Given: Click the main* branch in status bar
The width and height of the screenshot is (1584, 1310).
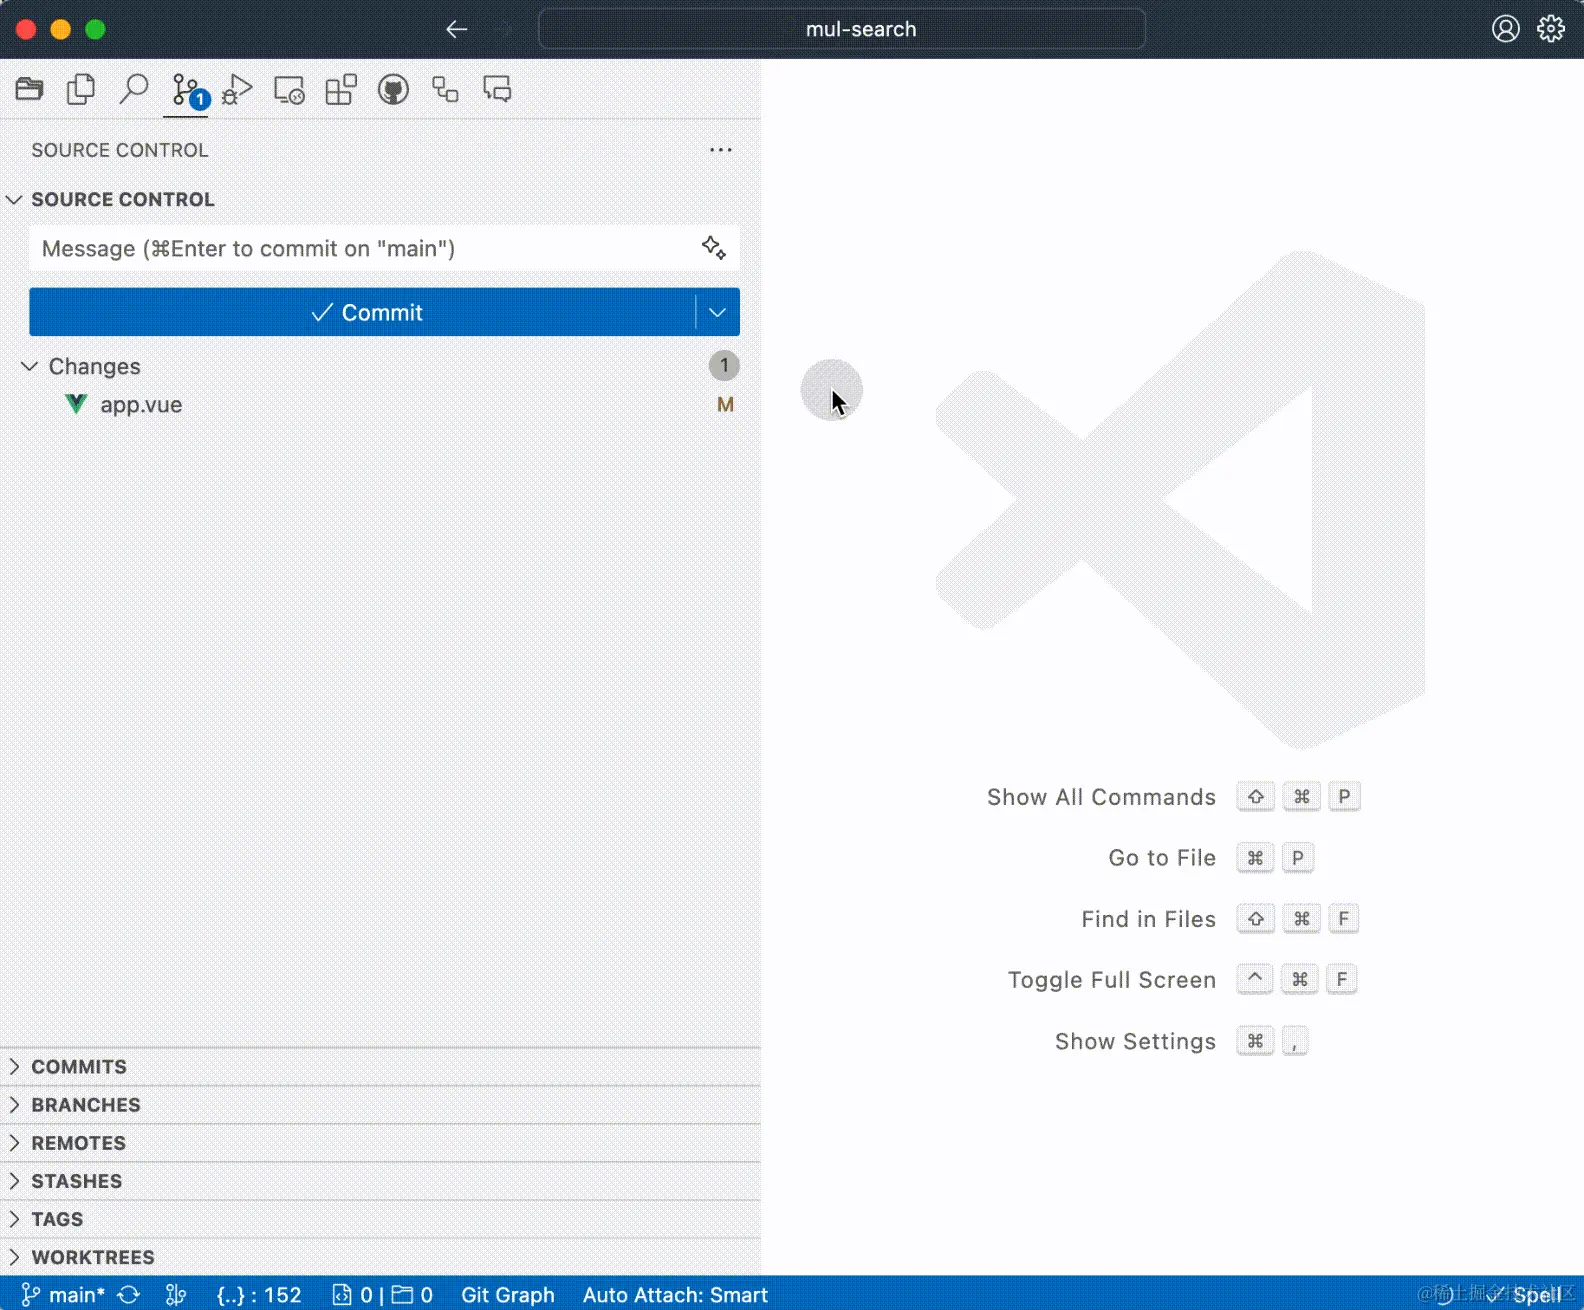Looking at the screenshot, I should pos(63,1295).
